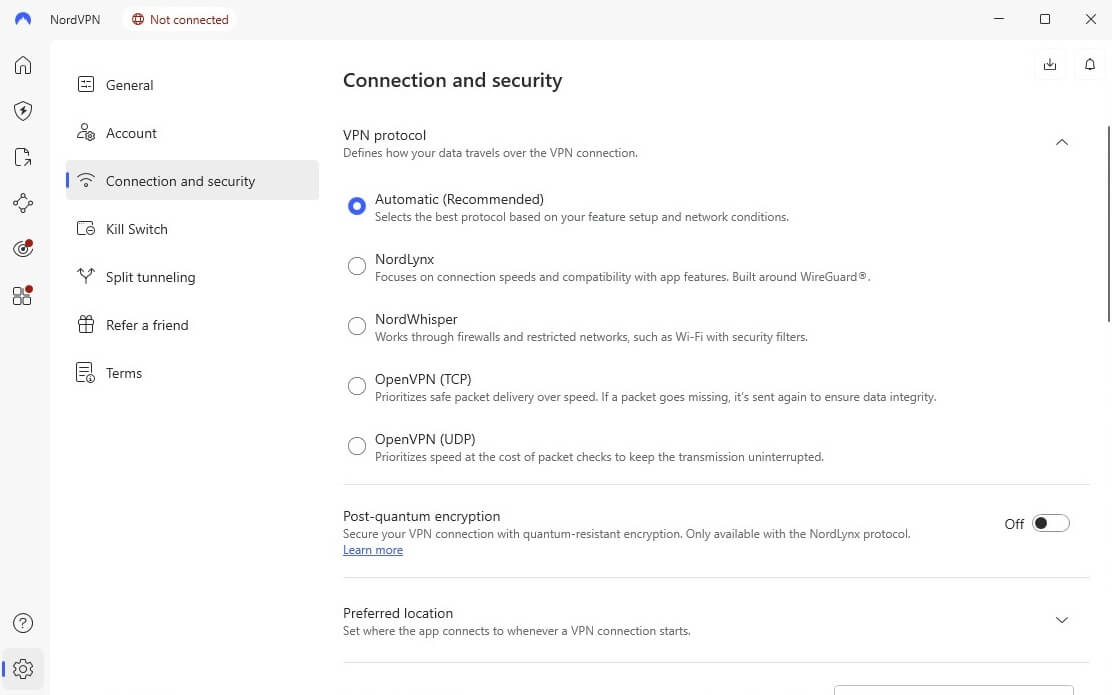The height and width of the screenshot is (695, 1112).
Task: Open the download updates icon
Action: click(x=1050, y=65)
